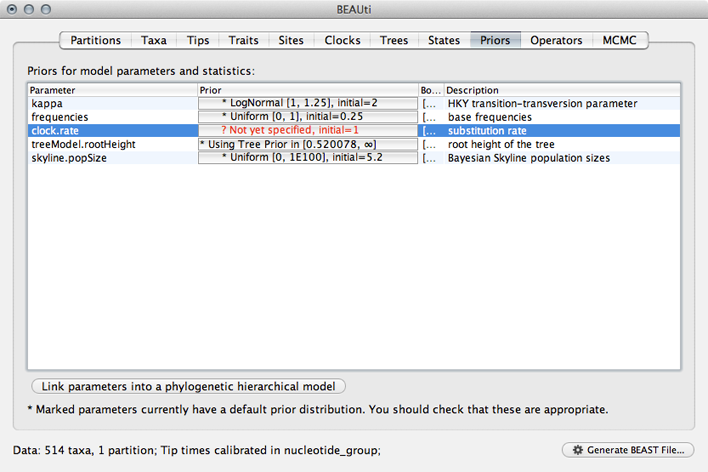The image size is (708, 472).
Task: Specify the clock.rate prior marked Not yet specified
Action: [308, 130]
